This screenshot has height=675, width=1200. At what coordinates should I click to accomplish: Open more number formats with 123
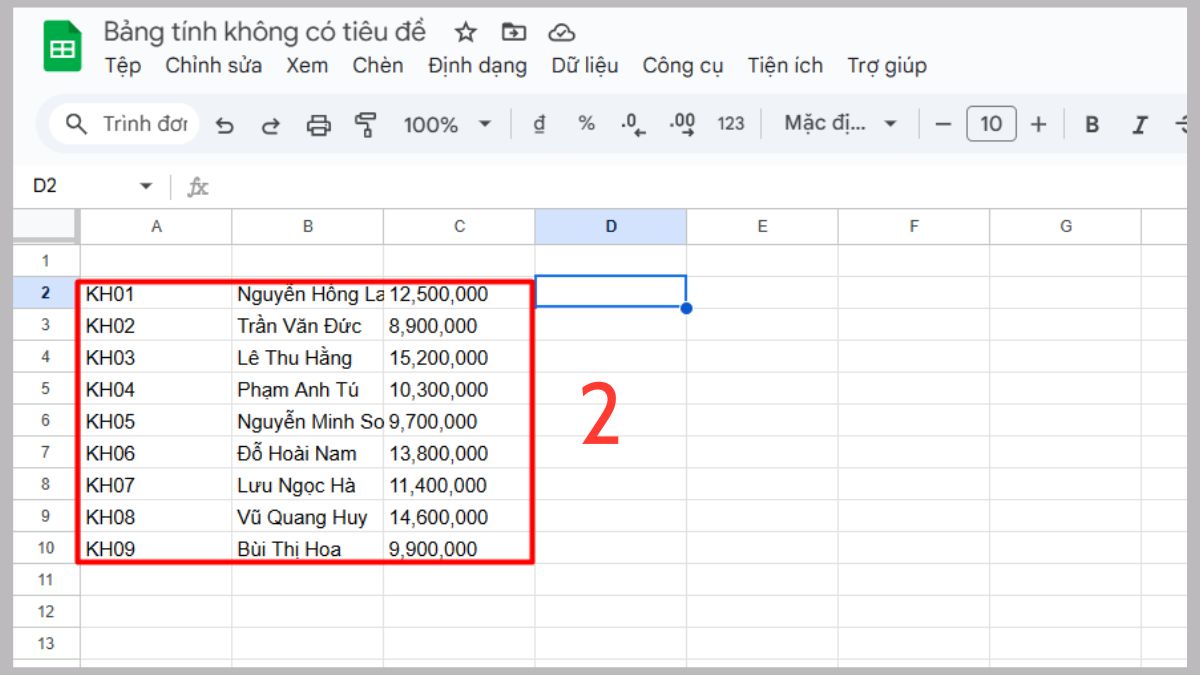[x=731, y=124]
